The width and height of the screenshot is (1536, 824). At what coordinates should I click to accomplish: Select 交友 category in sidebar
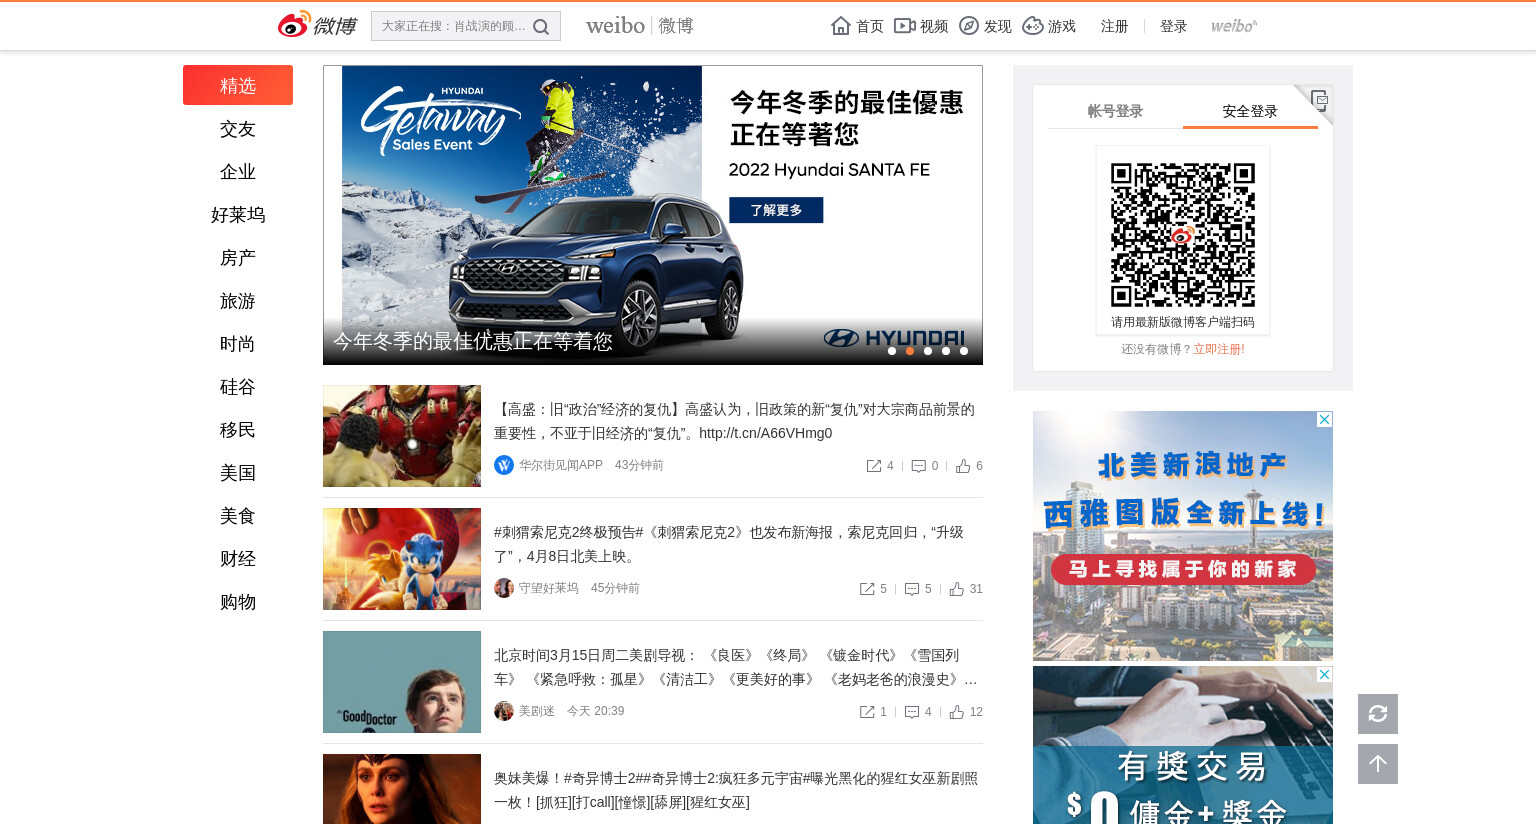(238, 129)
